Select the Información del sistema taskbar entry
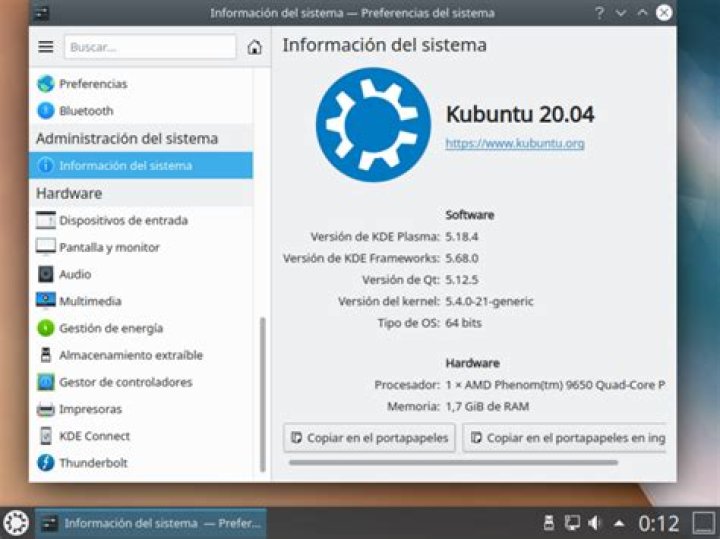 tap(151, 523)
